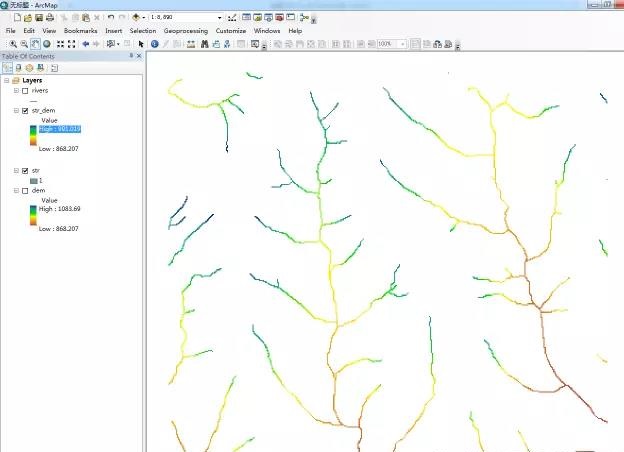Screen dimensions: 624x452
Task: Open Table Of Contents Options
Action: click(55, 68)
